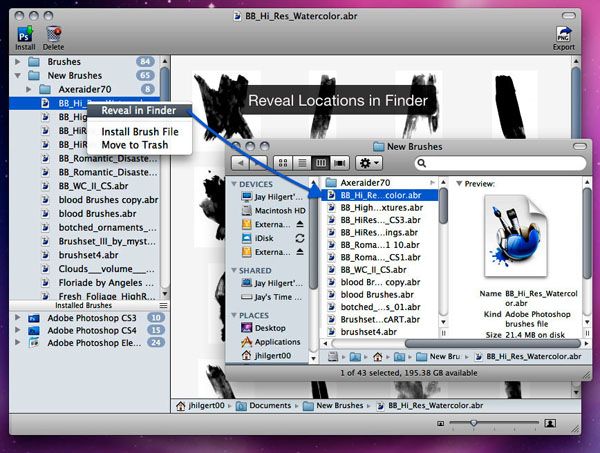Open Applications in Finder PLACES
This screenshot has width=600, height=453.
click(x=271, y=342)
